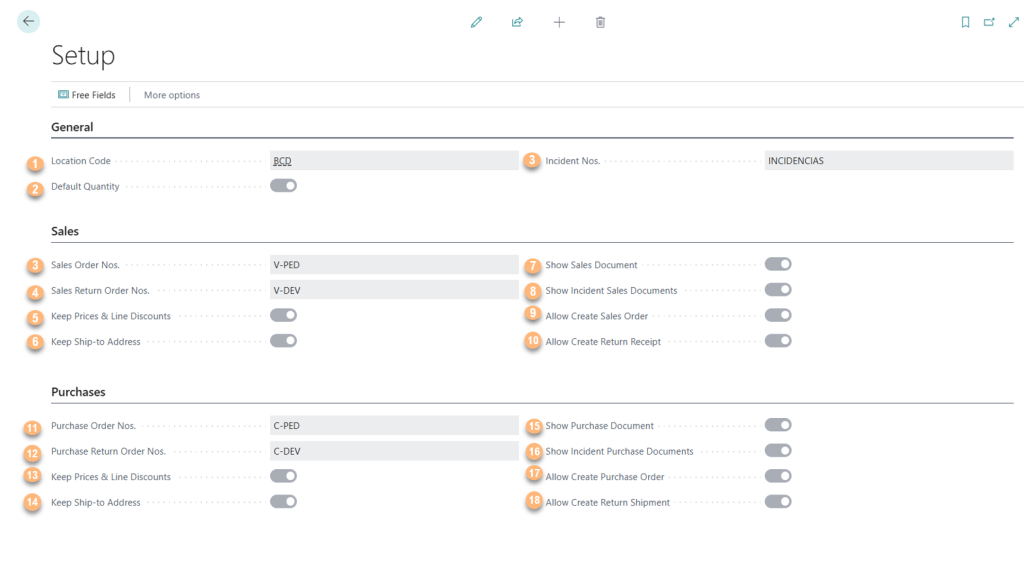The height and width of the screenshot is (575, 1024).
Task: Go back using the arrow button
Action: (28, 22)
